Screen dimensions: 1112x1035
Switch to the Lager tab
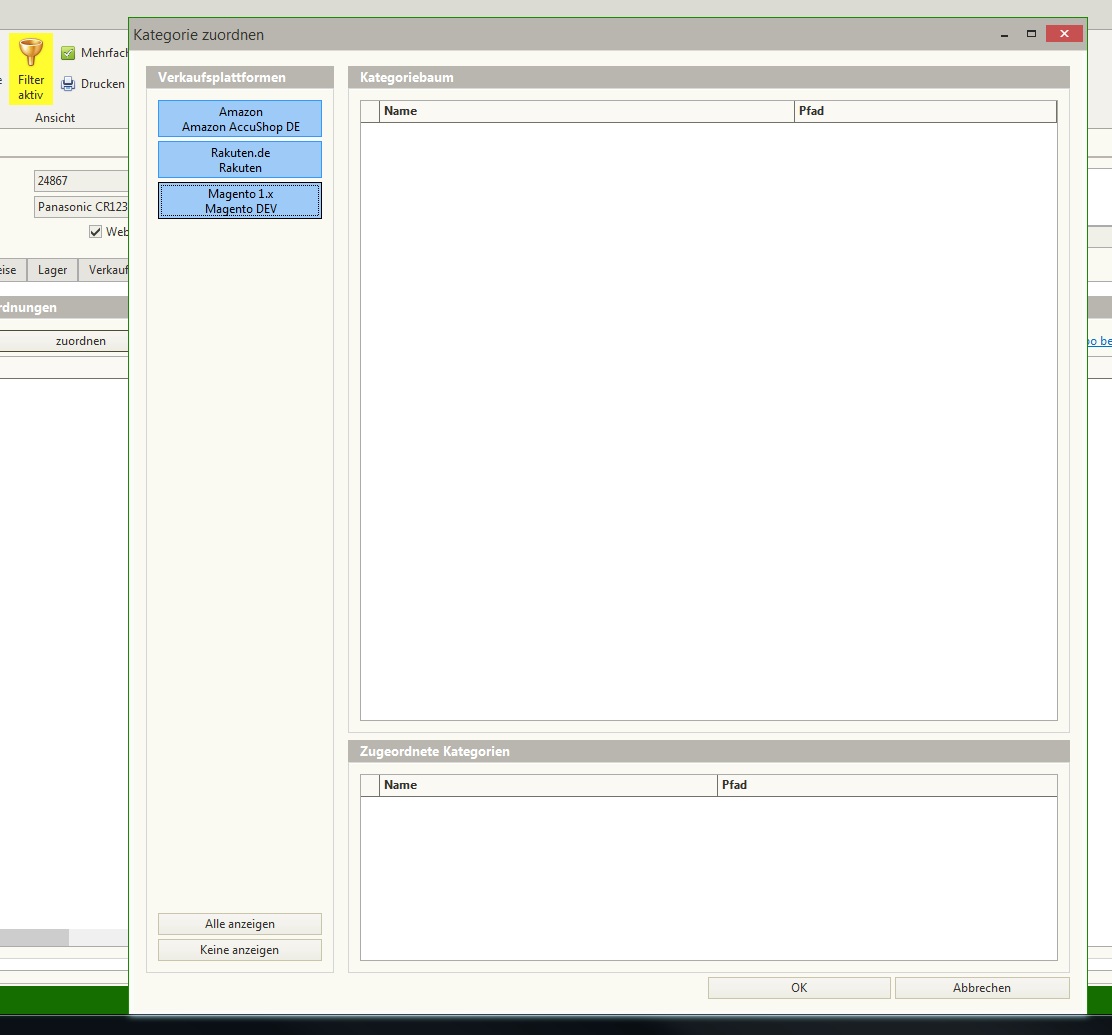[x=52, y=270]
